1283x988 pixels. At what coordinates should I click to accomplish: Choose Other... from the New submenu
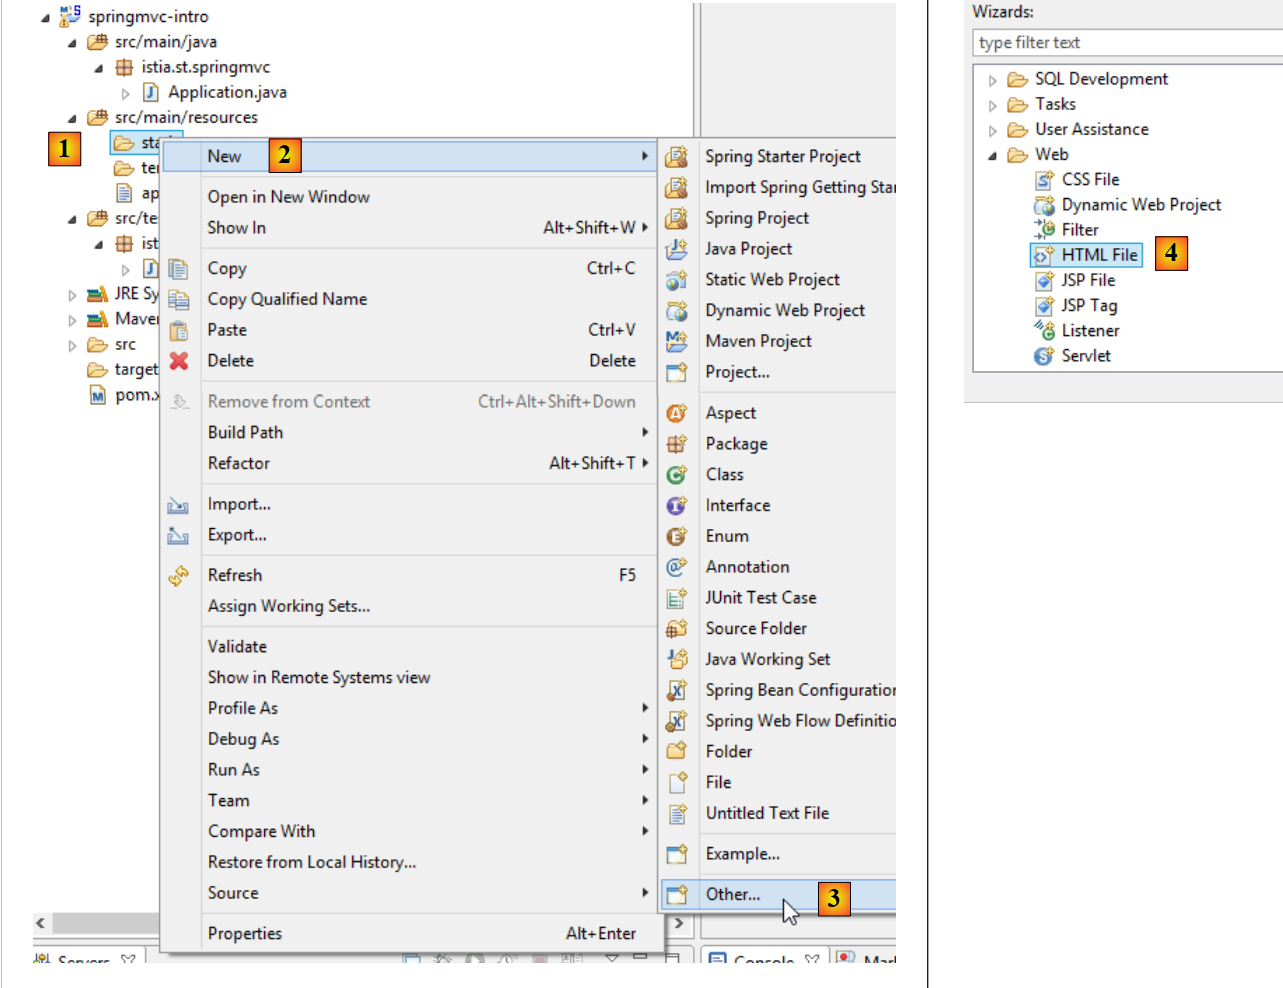732,894
